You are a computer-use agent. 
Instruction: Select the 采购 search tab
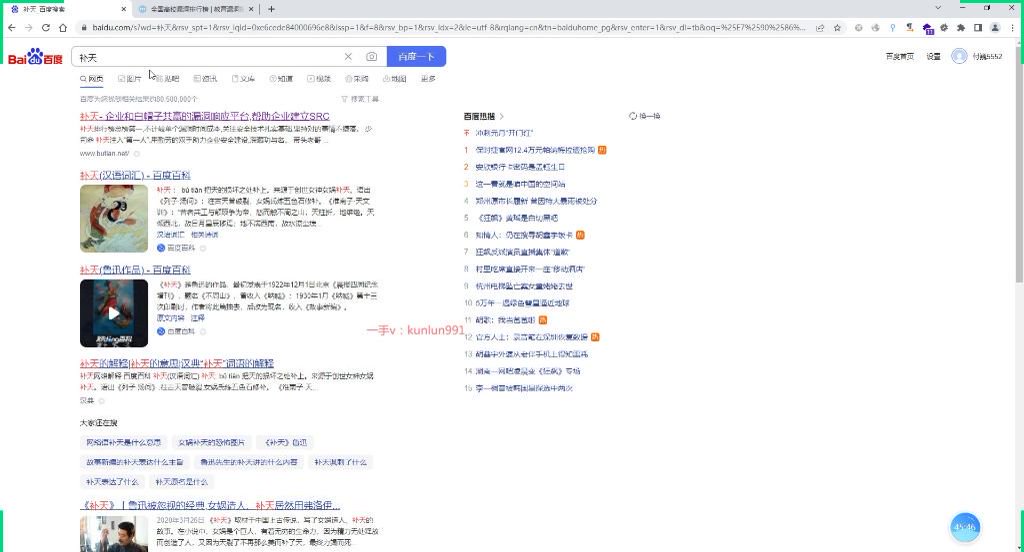click(357, 78)
